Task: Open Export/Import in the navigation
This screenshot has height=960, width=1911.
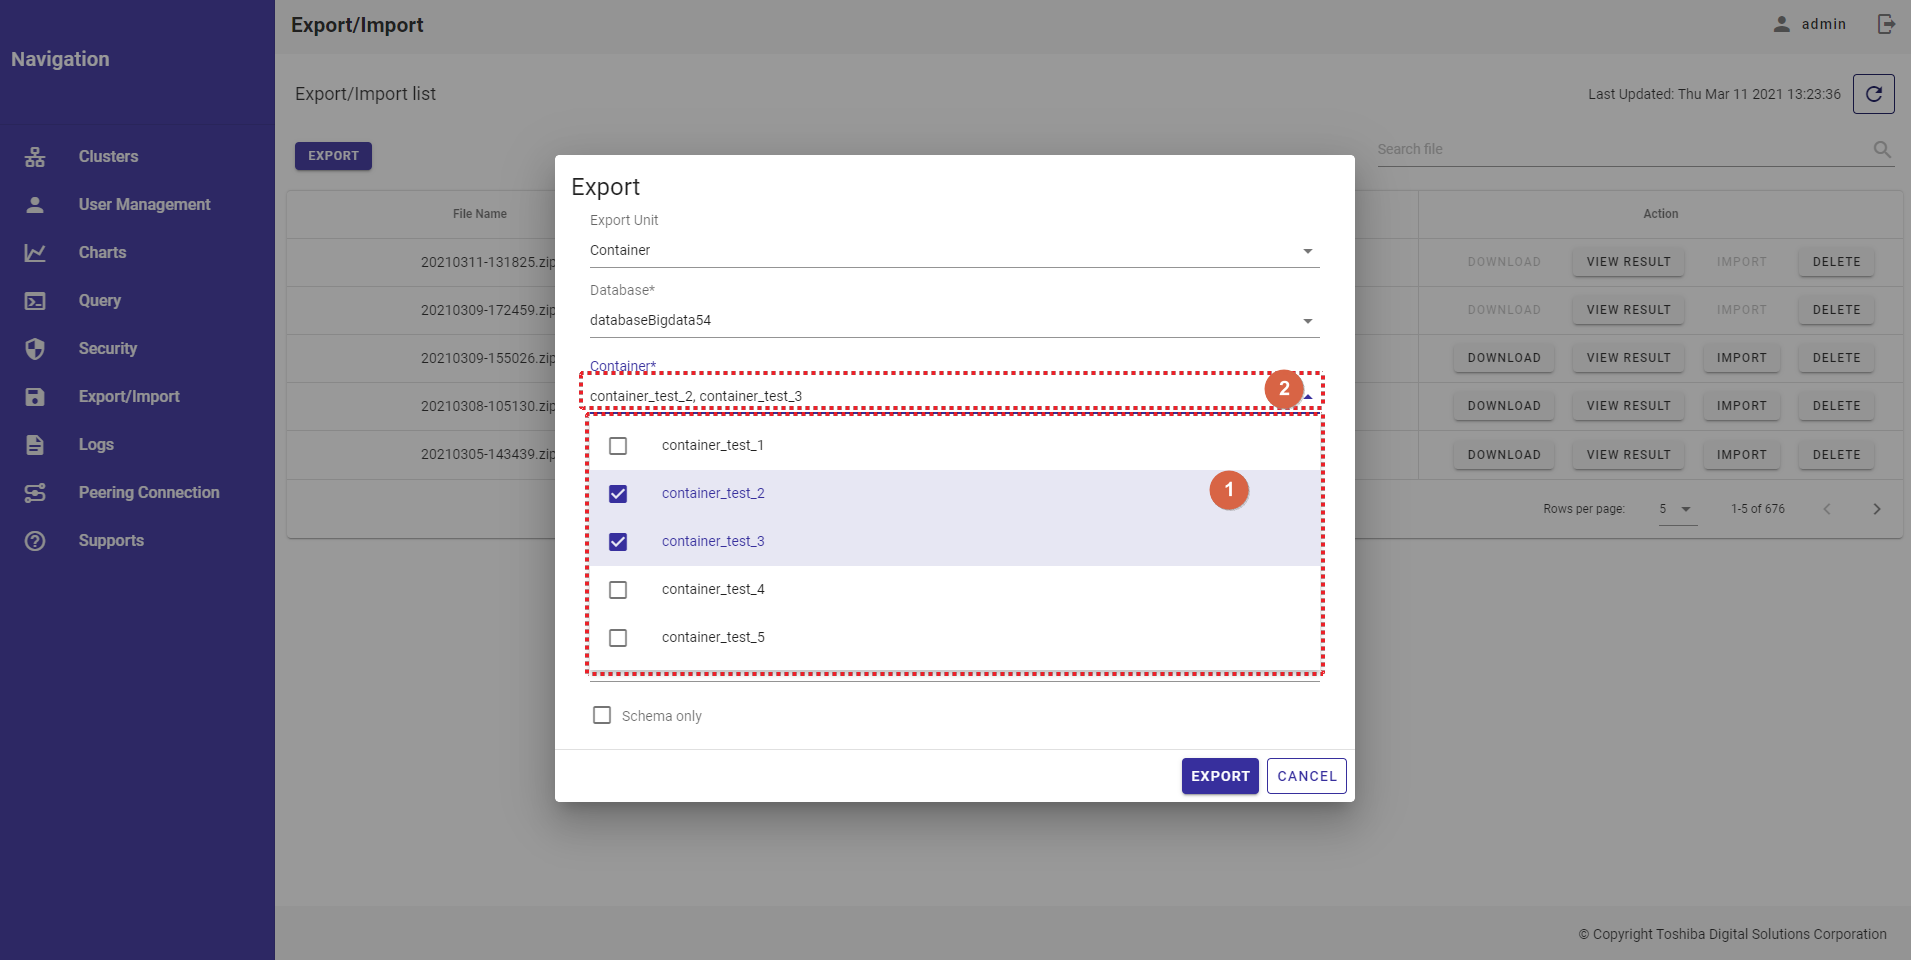Action: click(129, 397)
